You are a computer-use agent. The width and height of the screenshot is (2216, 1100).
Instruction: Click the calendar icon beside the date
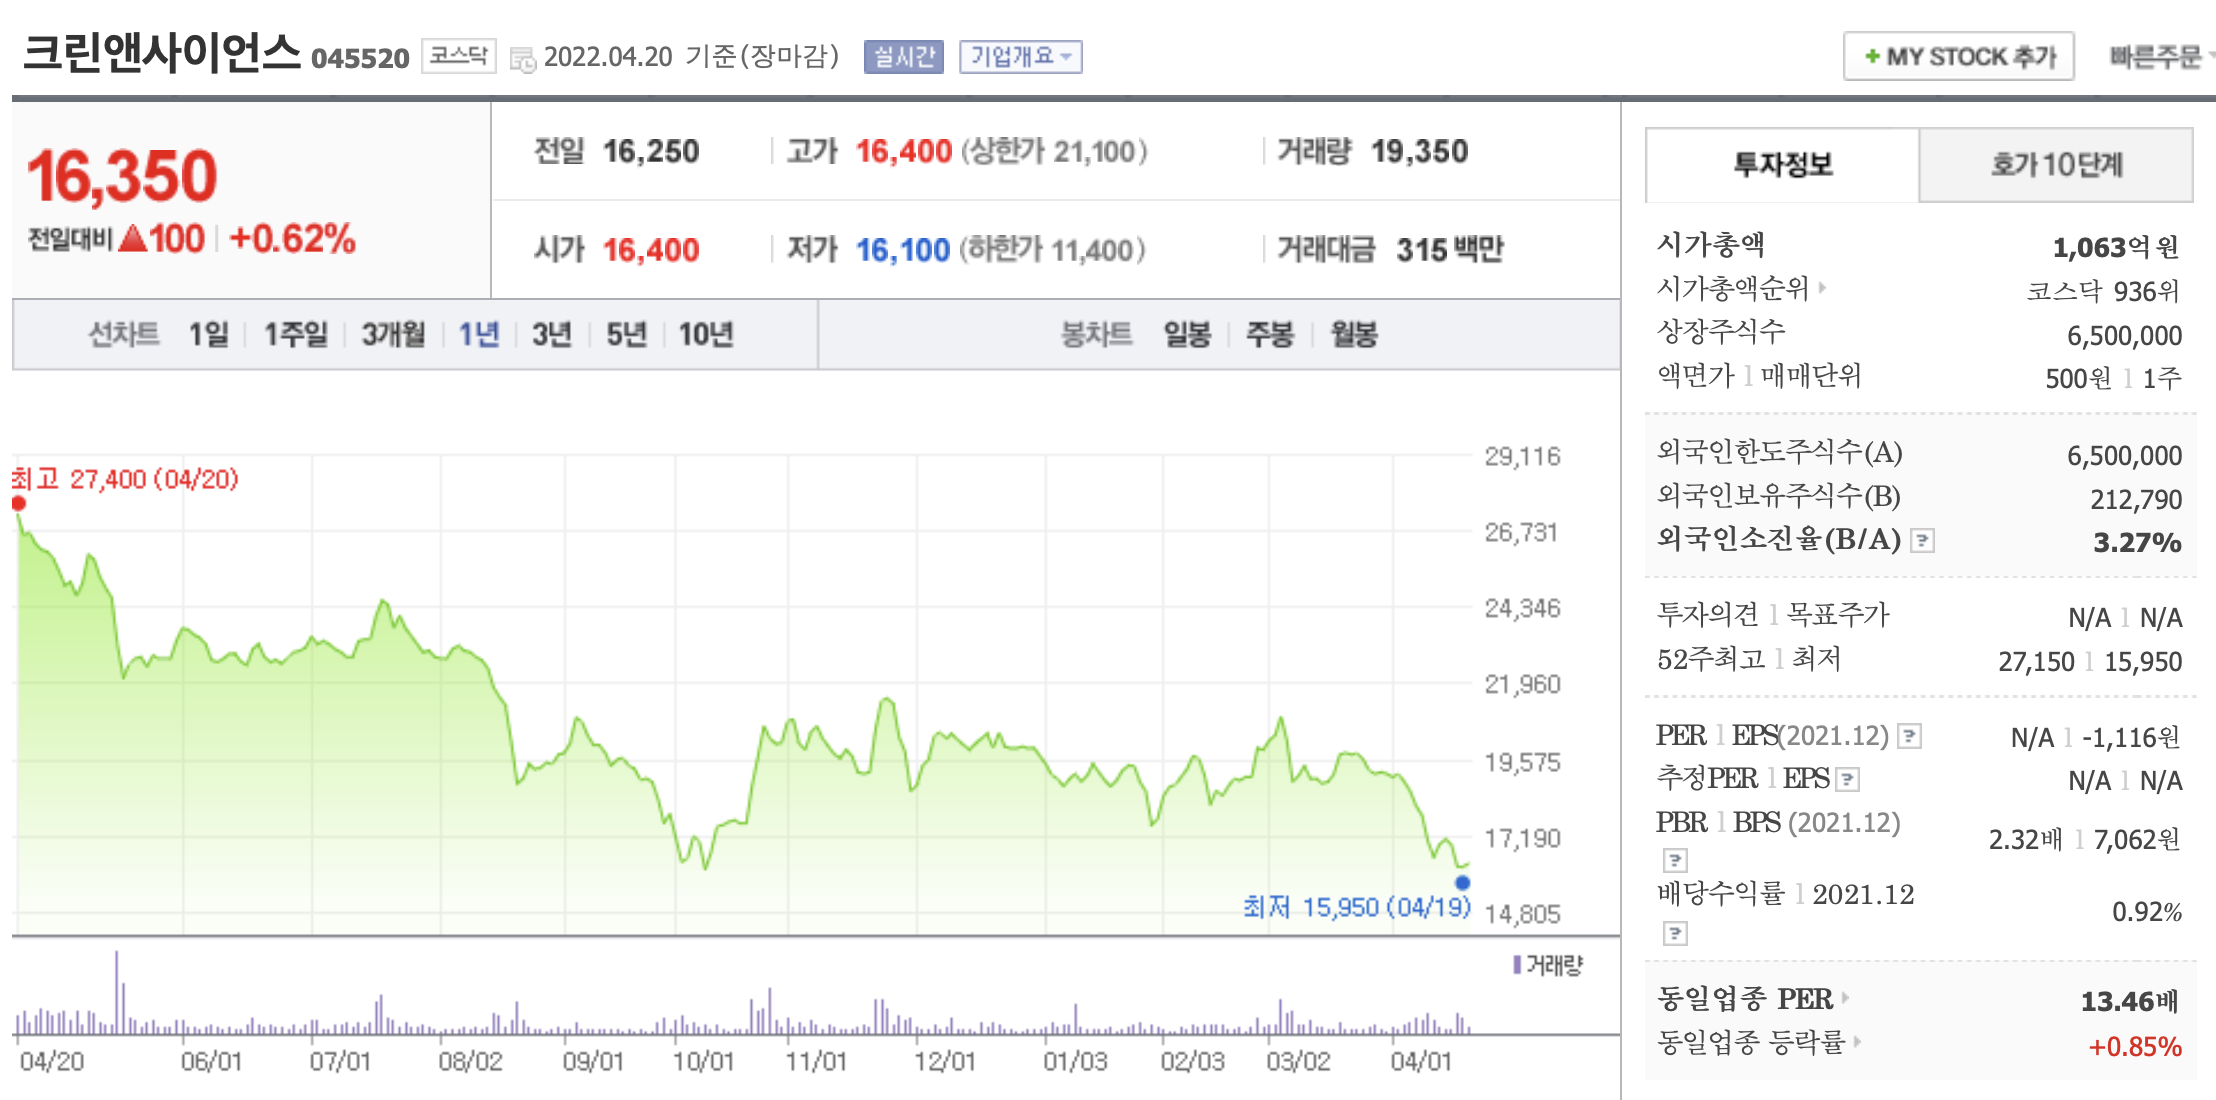(x=522, y=59)
